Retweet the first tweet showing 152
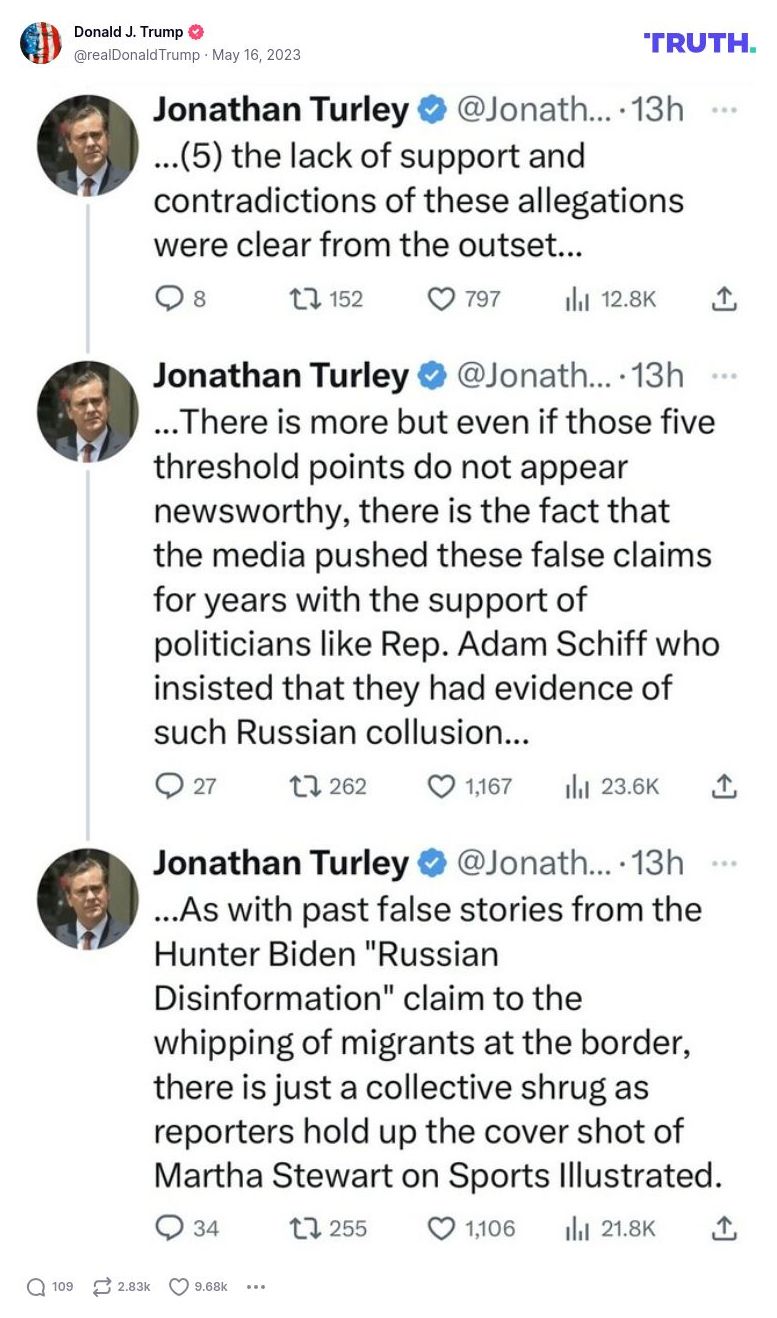This screenshot has height=1318, width=777. [301, 298]
